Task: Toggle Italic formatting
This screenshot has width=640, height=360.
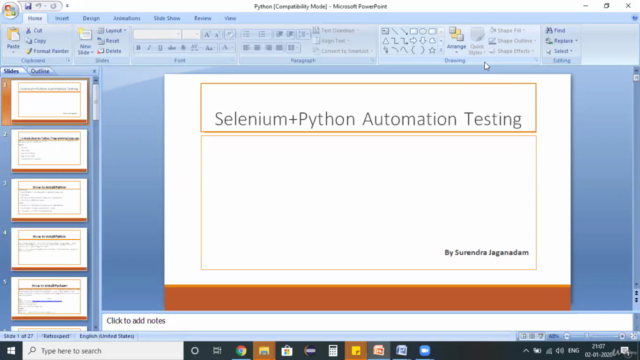Action: point(149,48)
